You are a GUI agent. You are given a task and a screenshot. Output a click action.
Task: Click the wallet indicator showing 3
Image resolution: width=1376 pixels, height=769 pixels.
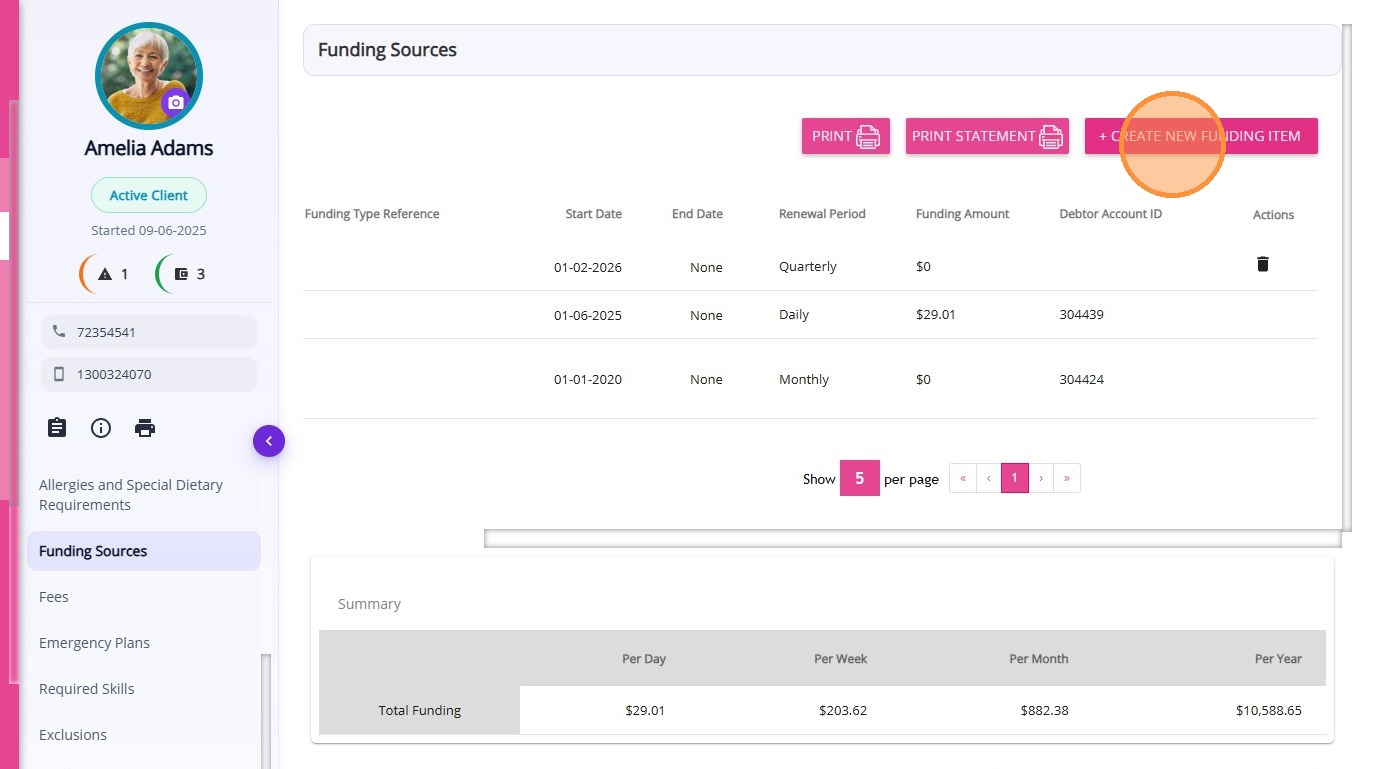181,274
